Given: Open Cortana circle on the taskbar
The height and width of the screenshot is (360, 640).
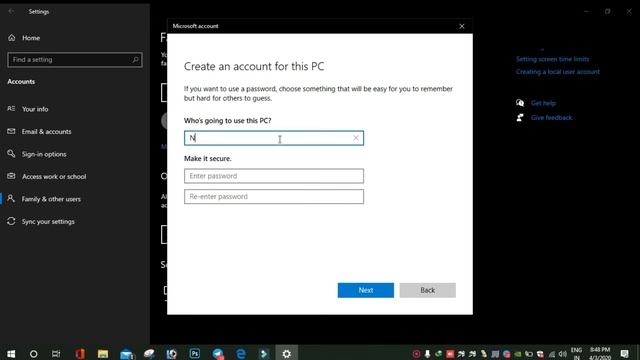Looking at the screenshot, I should (33, 353).
